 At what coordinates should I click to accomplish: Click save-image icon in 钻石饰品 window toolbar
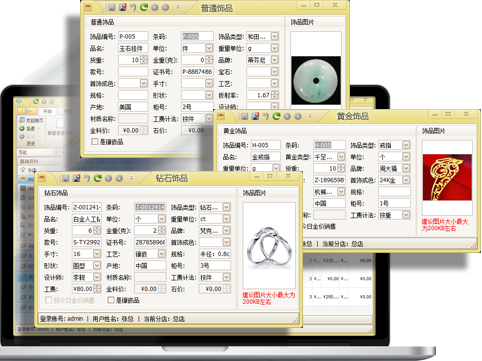point(76,178)
